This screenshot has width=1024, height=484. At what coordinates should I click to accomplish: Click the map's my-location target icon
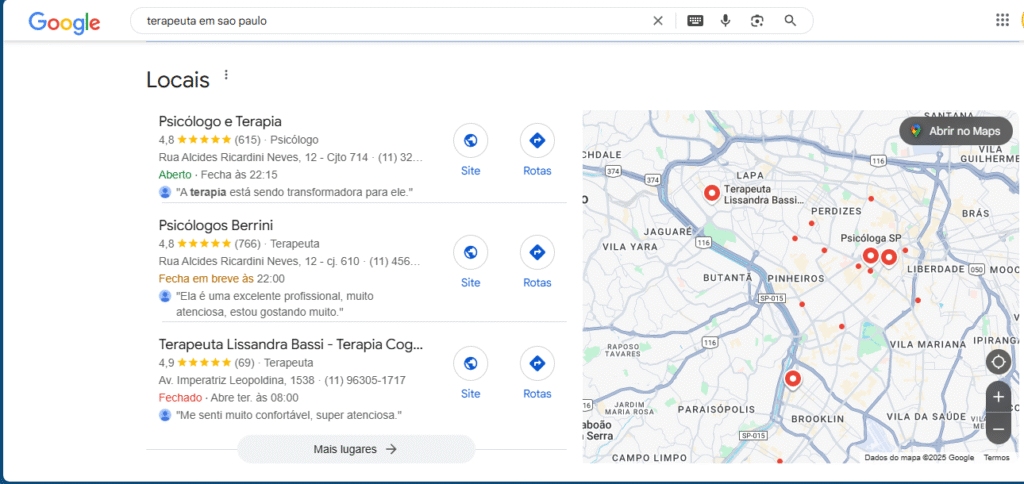[998, 361]
